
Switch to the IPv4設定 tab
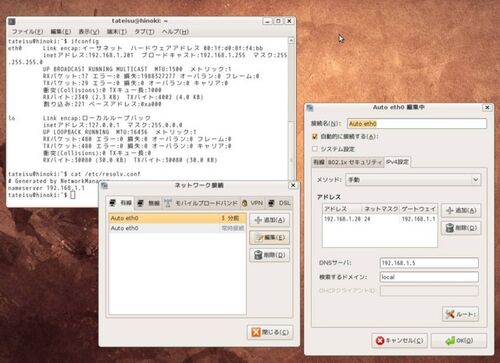point(397,162)
